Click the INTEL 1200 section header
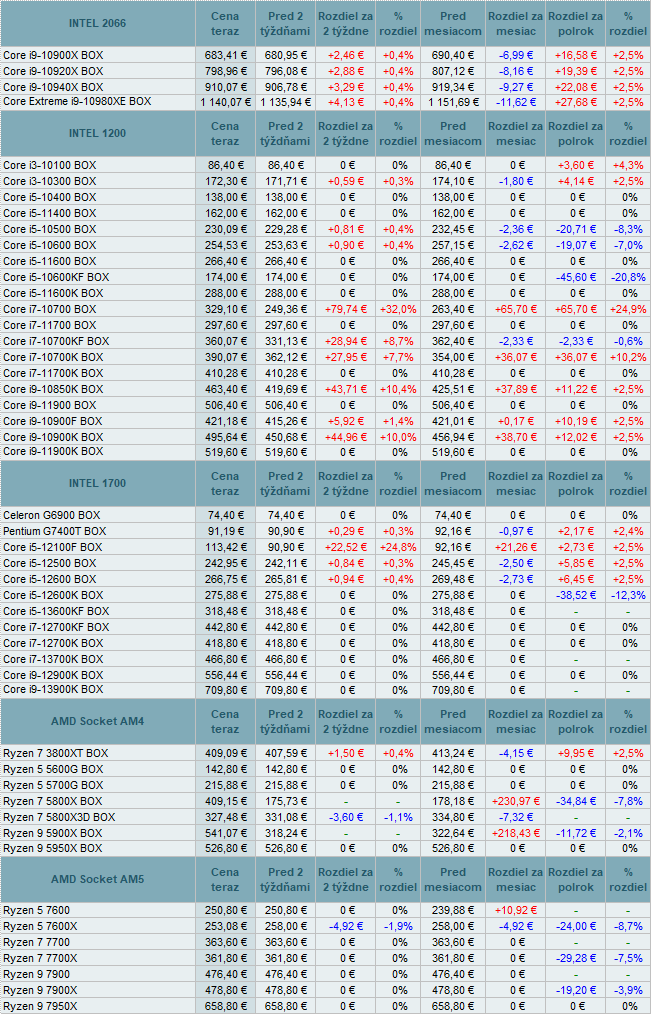This screenshot has width=651, height=1014. [x=98, y=134]
